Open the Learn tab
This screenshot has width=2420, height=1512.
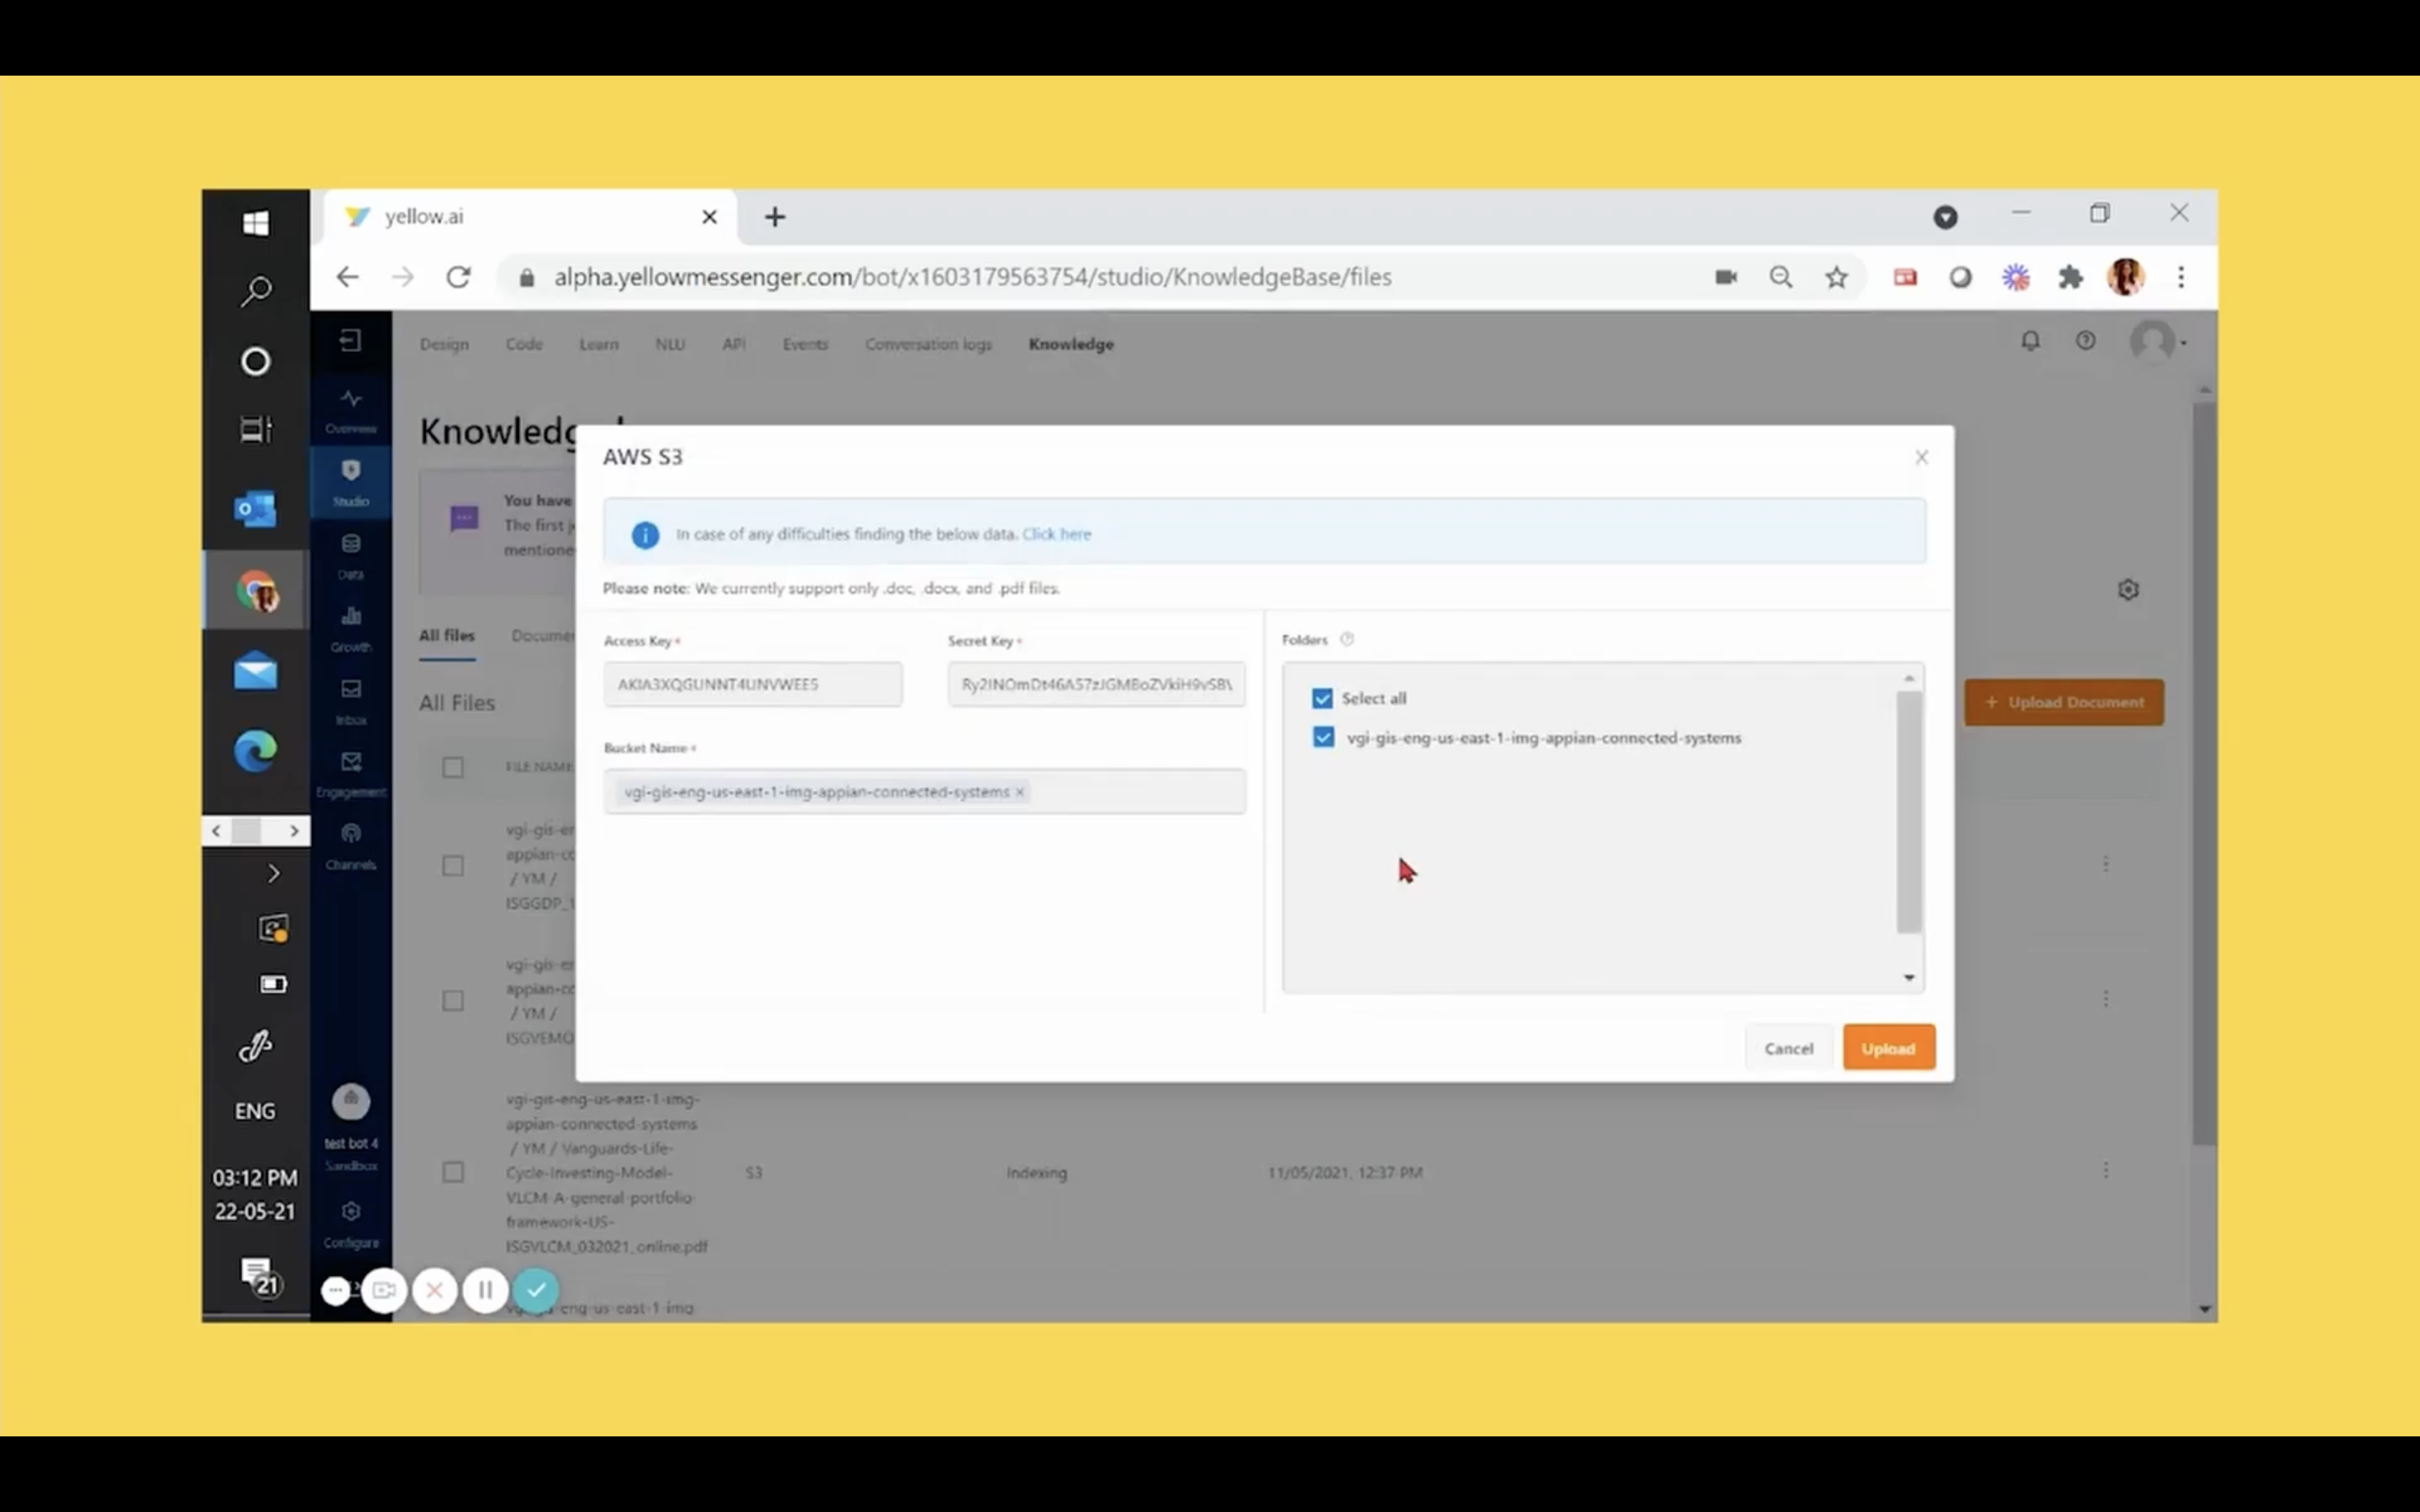coord(598,344)
